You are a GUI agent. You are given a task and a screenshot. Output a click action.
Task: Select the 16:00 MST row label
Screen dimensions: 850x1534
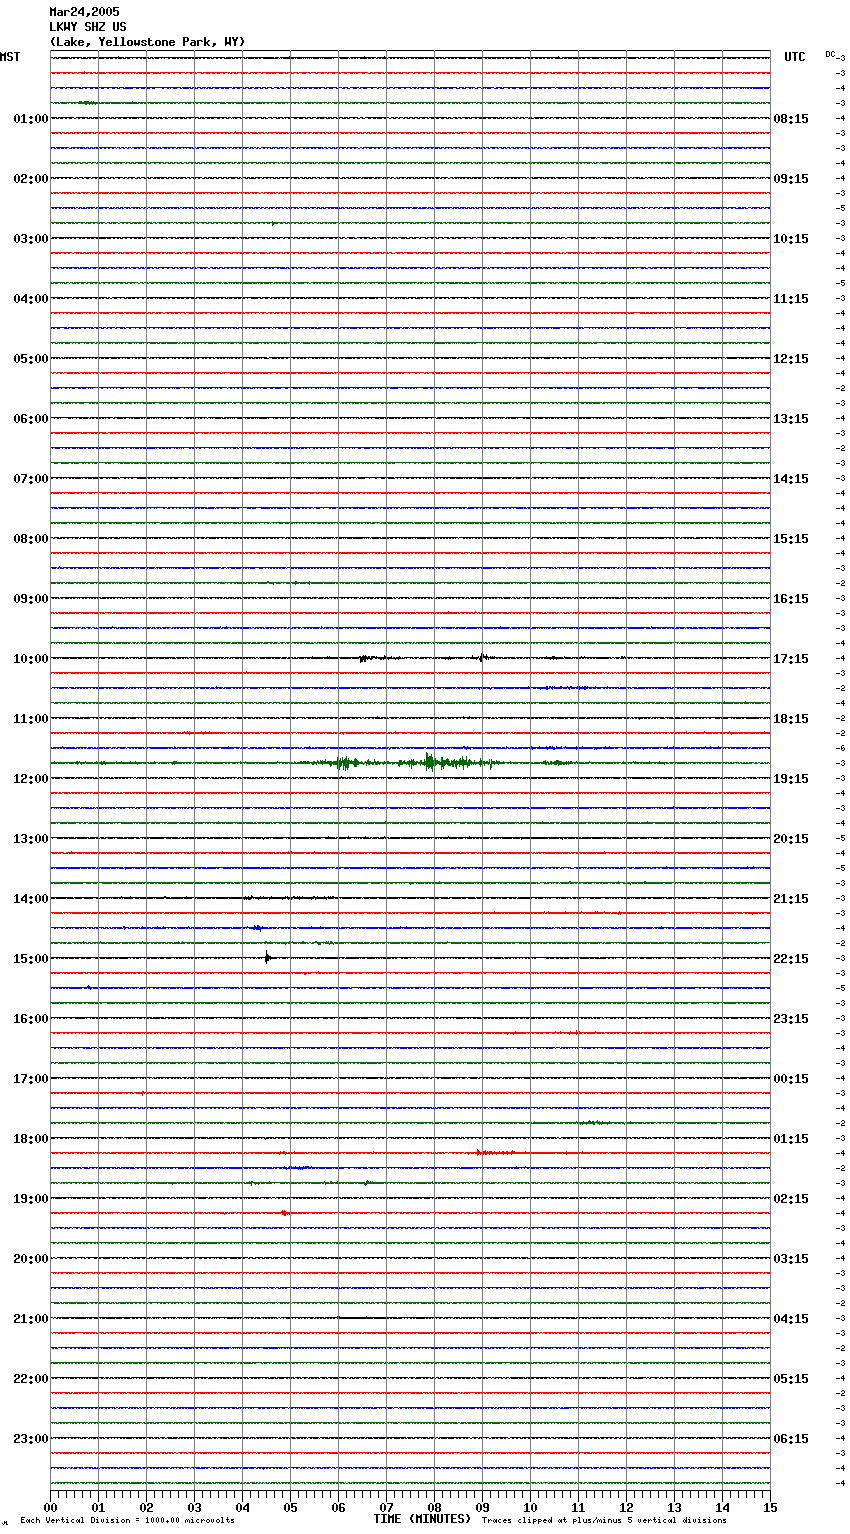[31, 1019]
